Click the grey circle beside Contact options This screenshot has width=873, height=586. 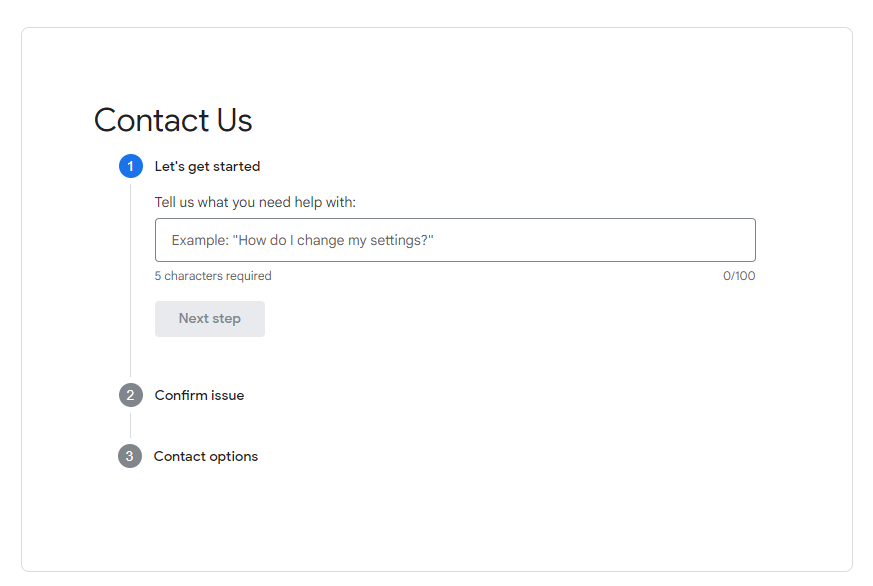click(130, 456)
